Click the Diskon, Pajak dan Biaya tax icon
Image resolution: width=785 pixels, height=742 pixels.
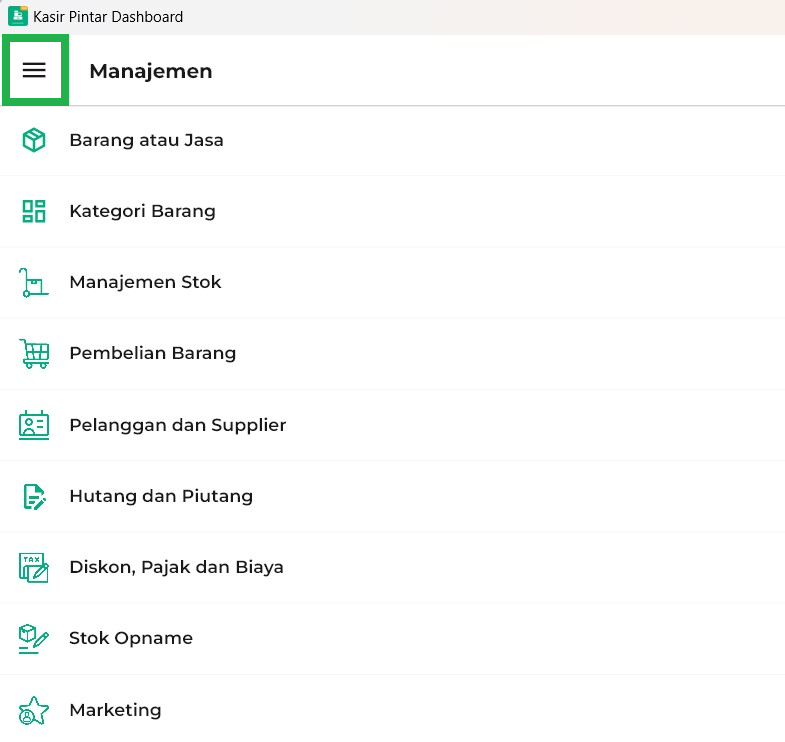point(34,567)
